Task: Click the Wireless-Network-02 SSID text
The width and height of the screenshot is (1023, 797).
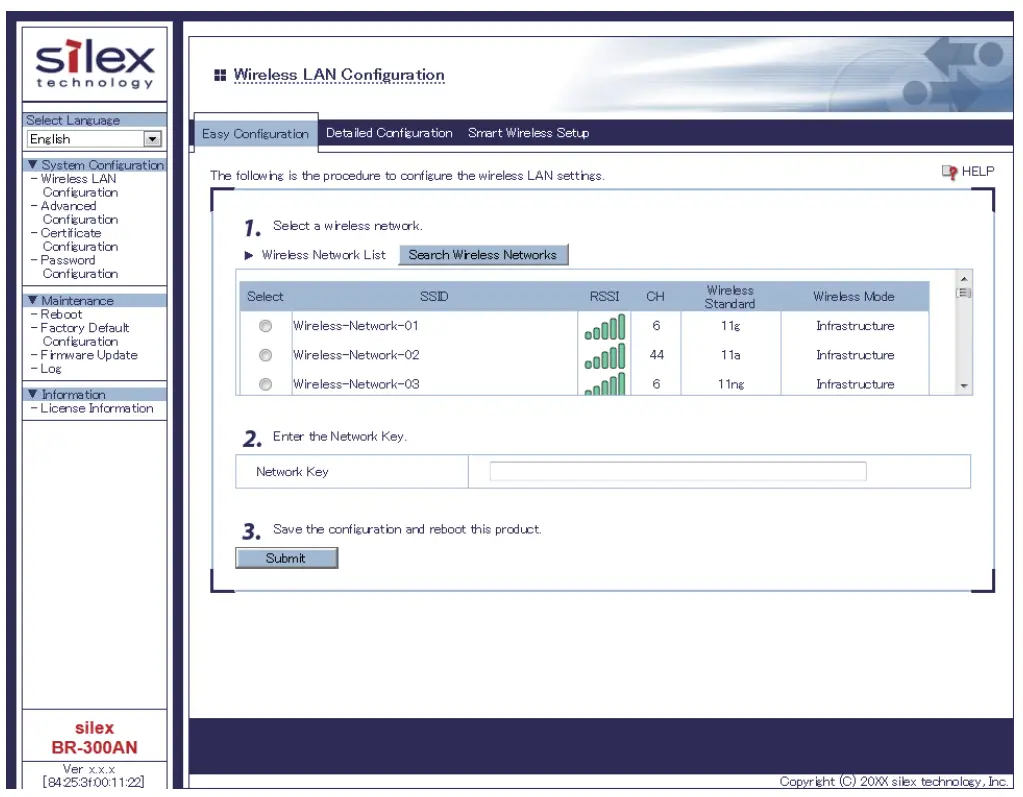Action: pos(356,355)
